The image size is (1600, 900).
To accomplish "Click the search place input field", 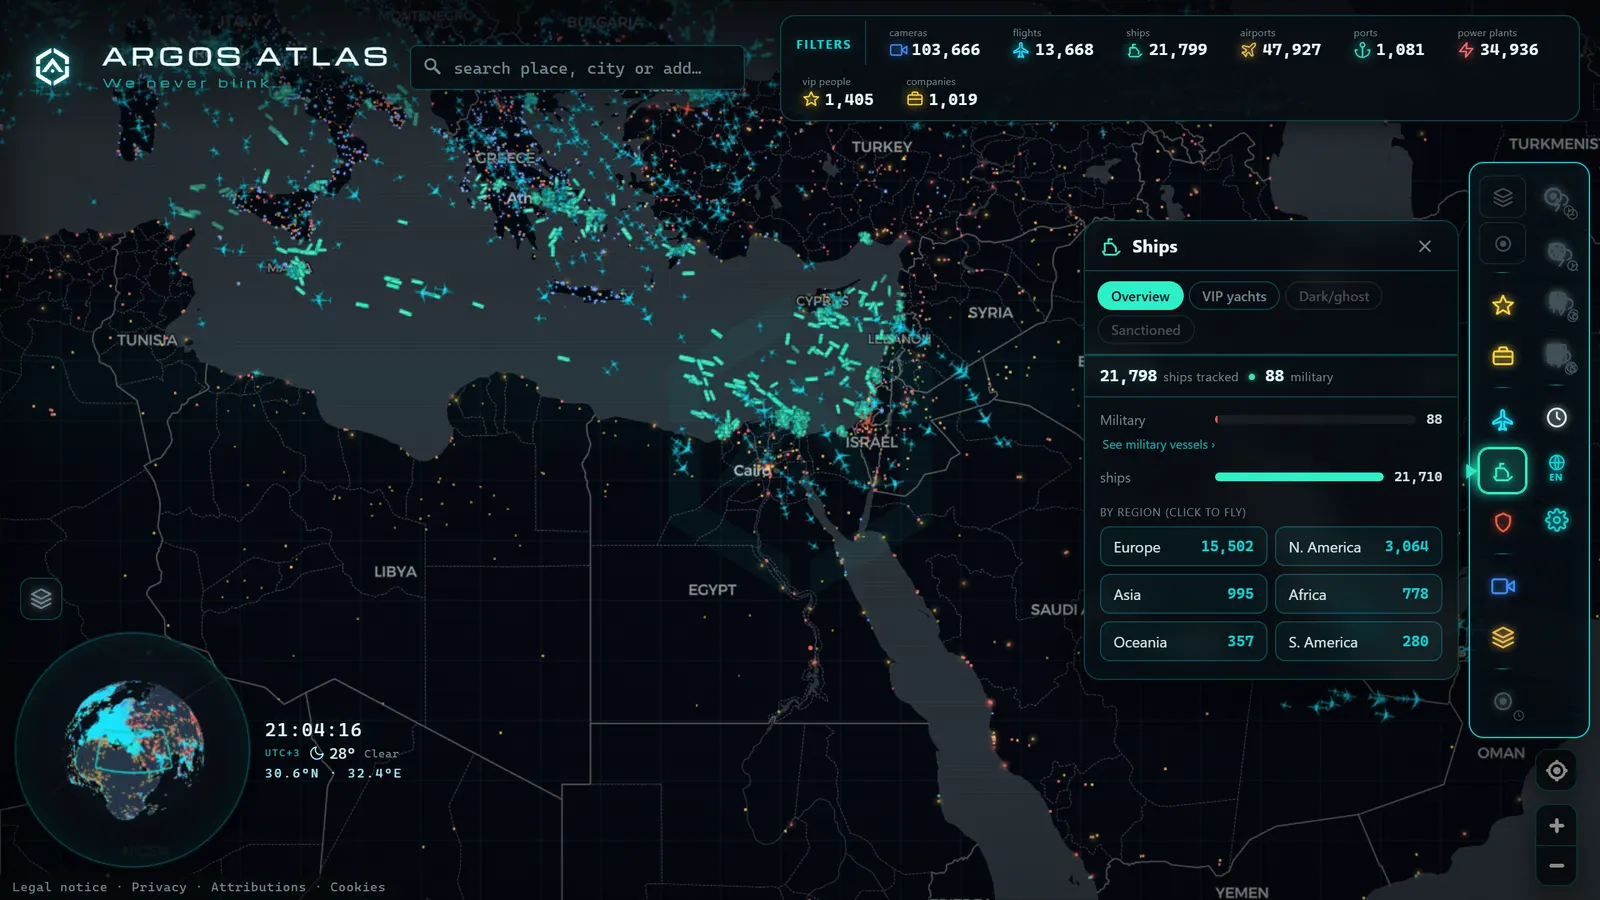I will 577,68.
